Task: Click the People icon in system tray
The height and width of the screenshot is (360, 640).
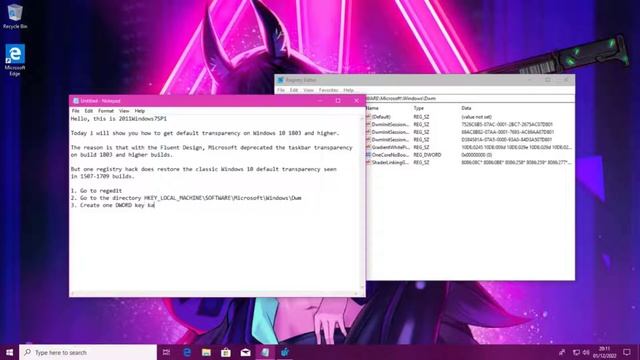Action: coord(562,352)
